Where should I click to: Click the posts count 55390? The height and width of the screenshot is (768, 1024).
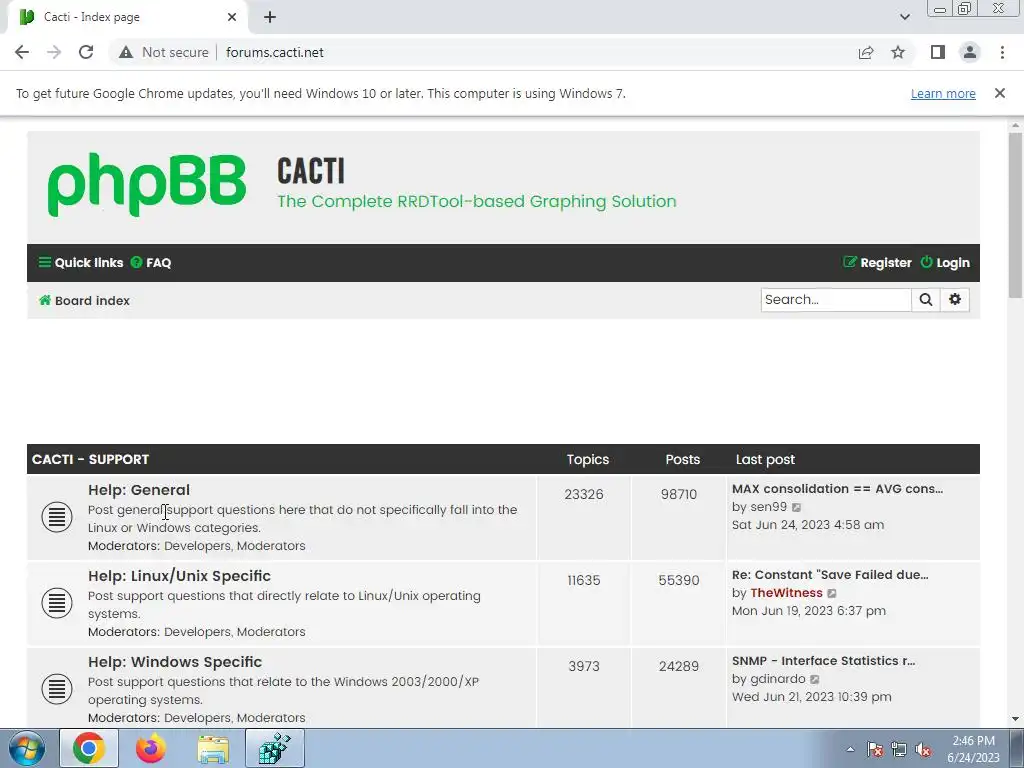(x=679, y=581)
